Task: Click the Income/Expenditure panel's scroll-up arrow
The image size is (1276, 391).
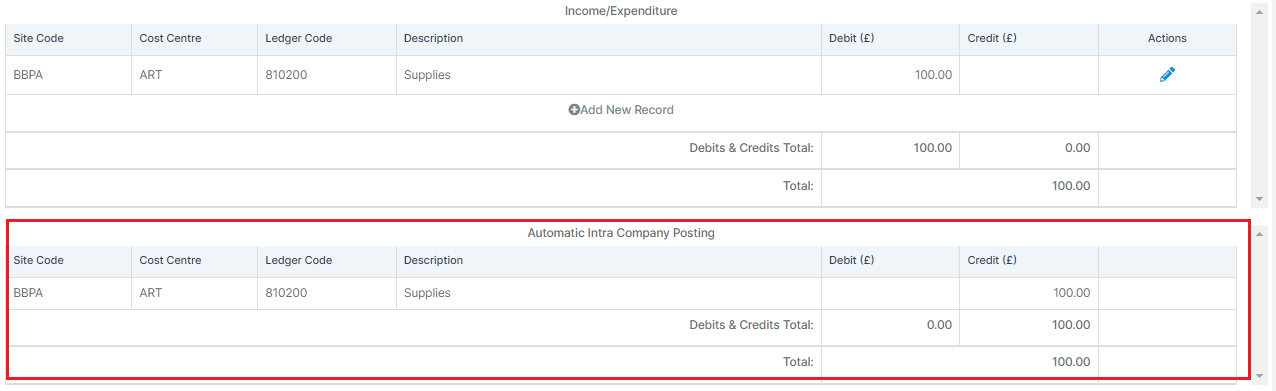Action: (x=1258, y=11)
